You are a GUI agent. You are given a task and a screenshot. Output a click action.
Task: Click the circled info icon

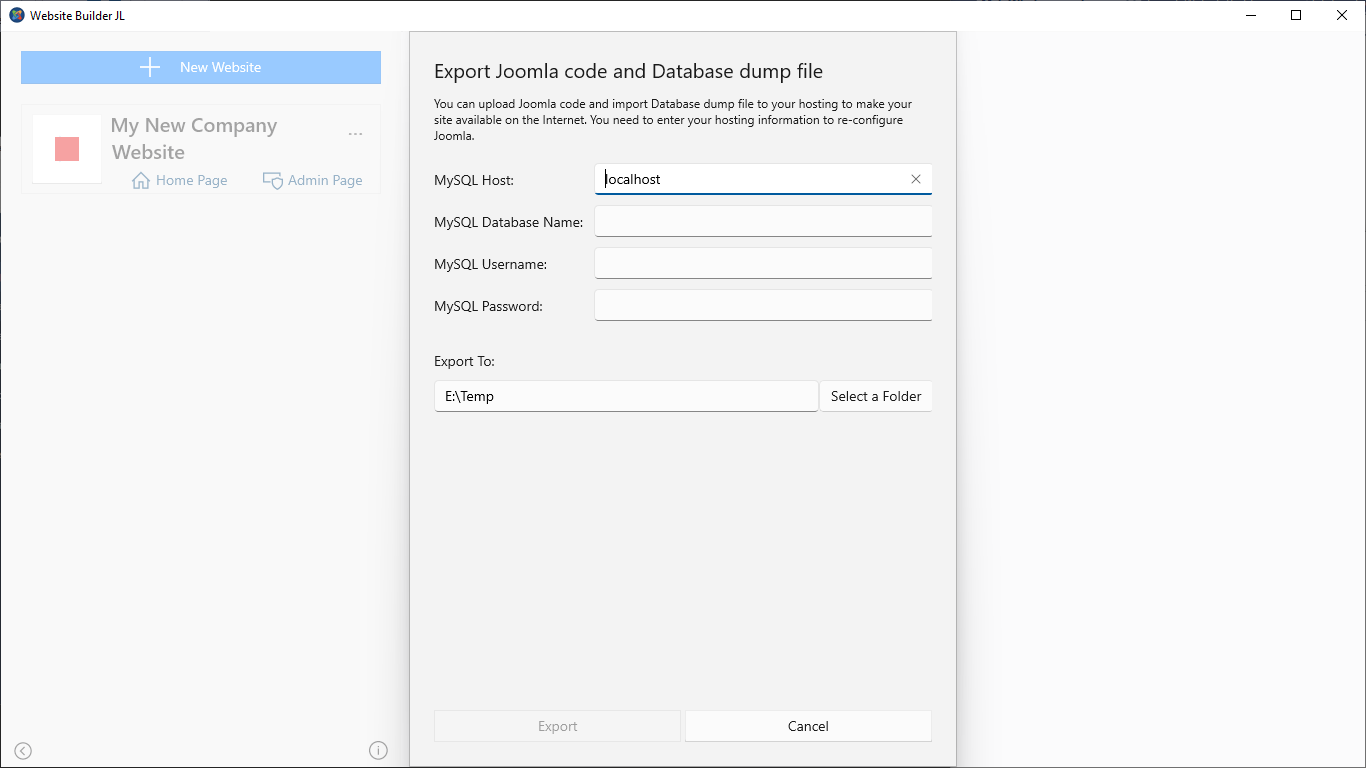[x=378, y=750]
